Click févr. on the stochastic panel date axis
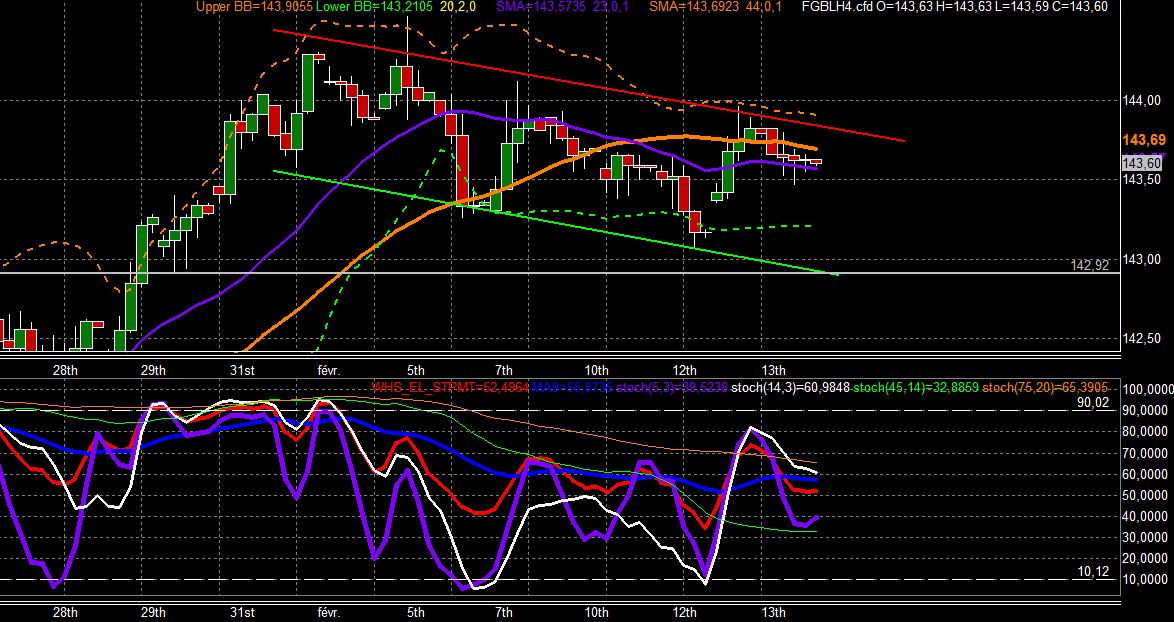1174x622 pixels. click(x=327, y=612)
